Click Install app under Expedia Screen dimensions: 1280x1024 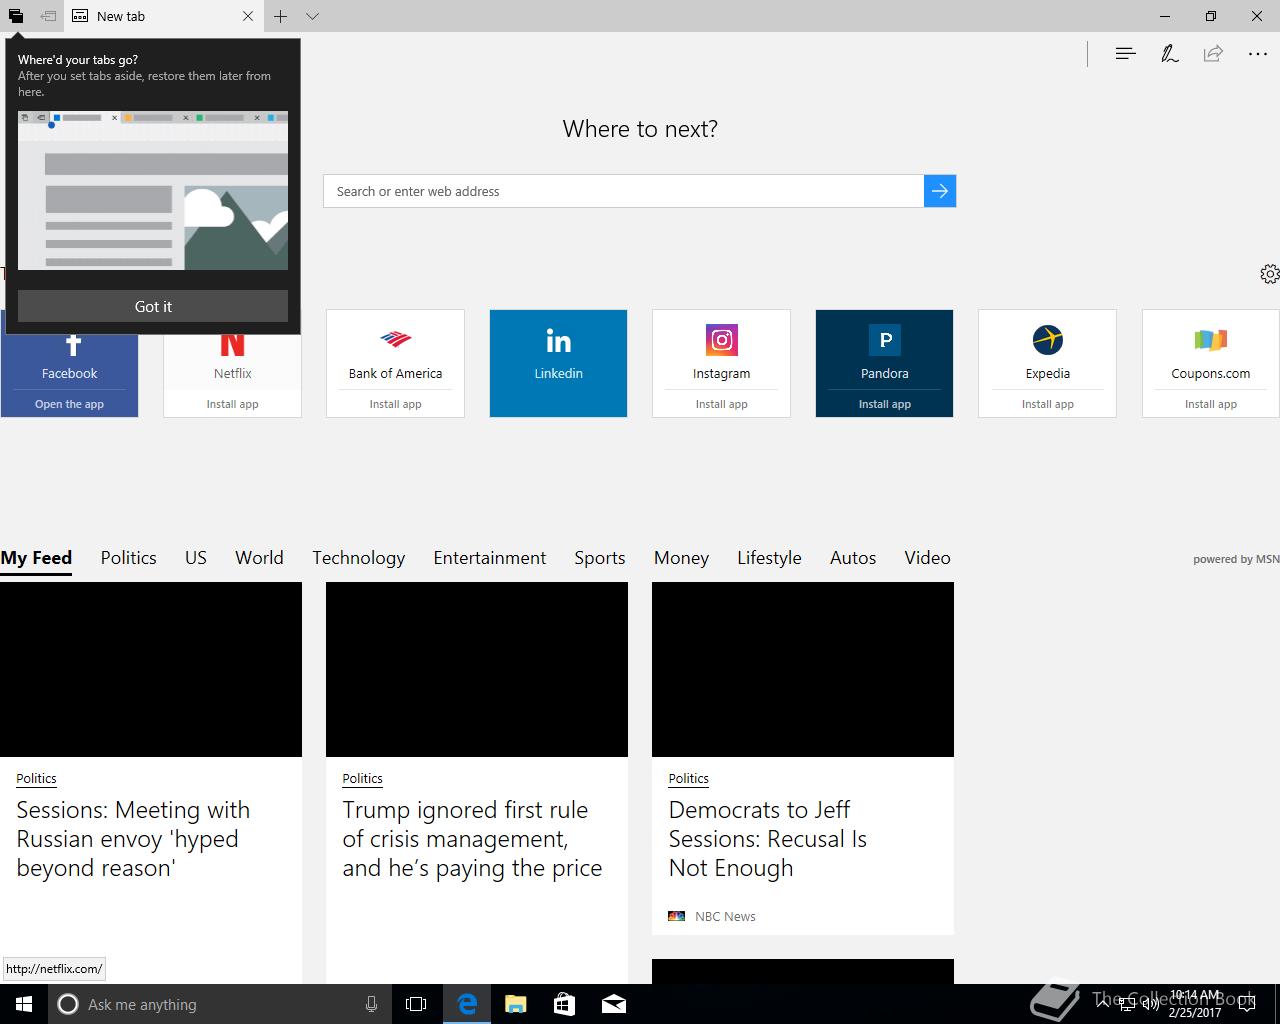pos(1047,404)
